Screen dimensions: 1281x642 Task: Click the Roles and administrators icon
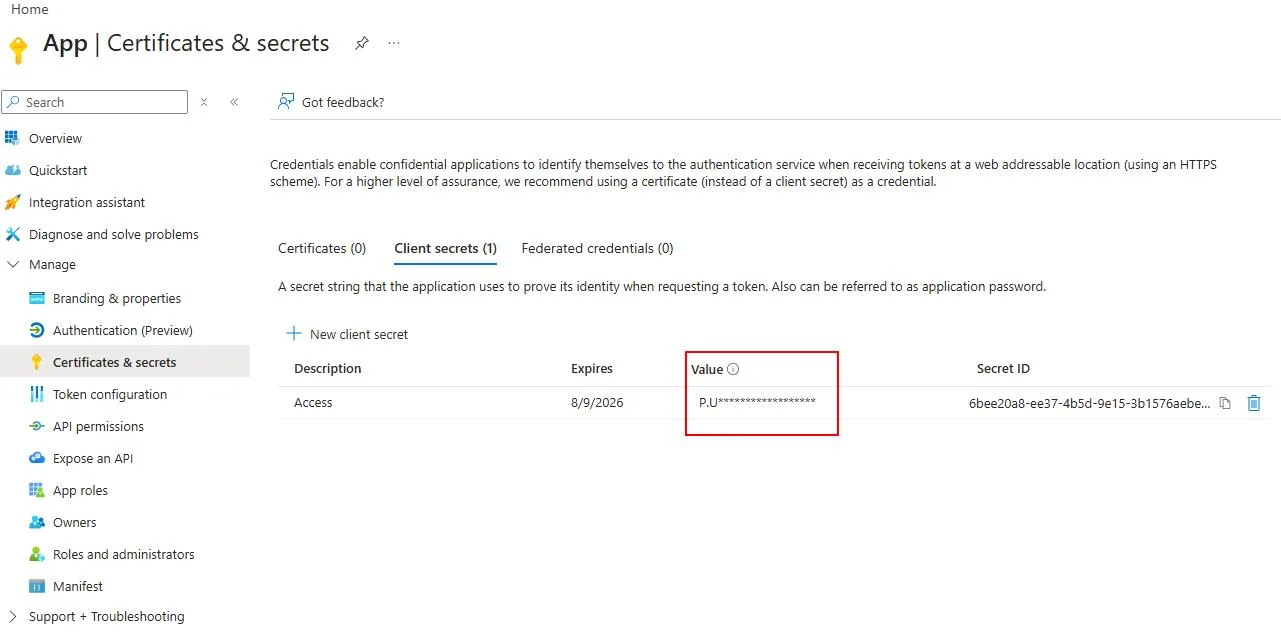tap(37, 554)
